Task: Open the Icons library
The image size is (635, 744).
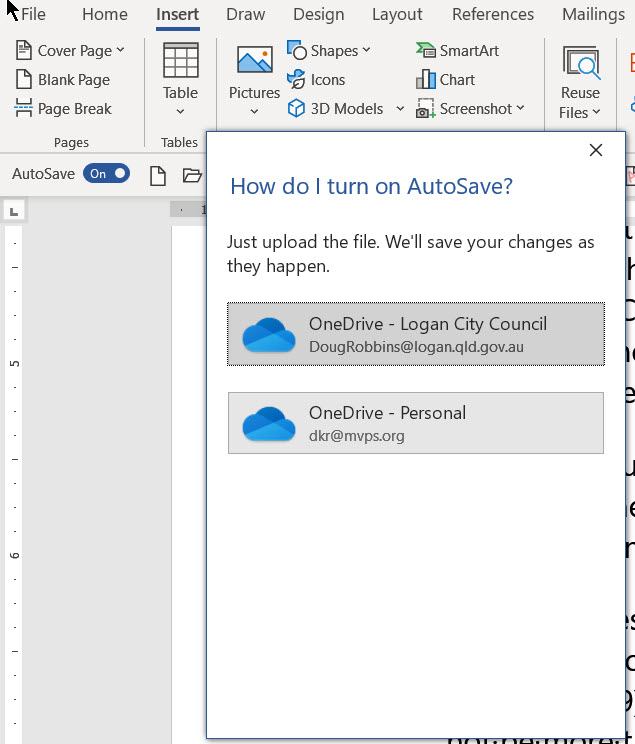Action: [317, 80]
